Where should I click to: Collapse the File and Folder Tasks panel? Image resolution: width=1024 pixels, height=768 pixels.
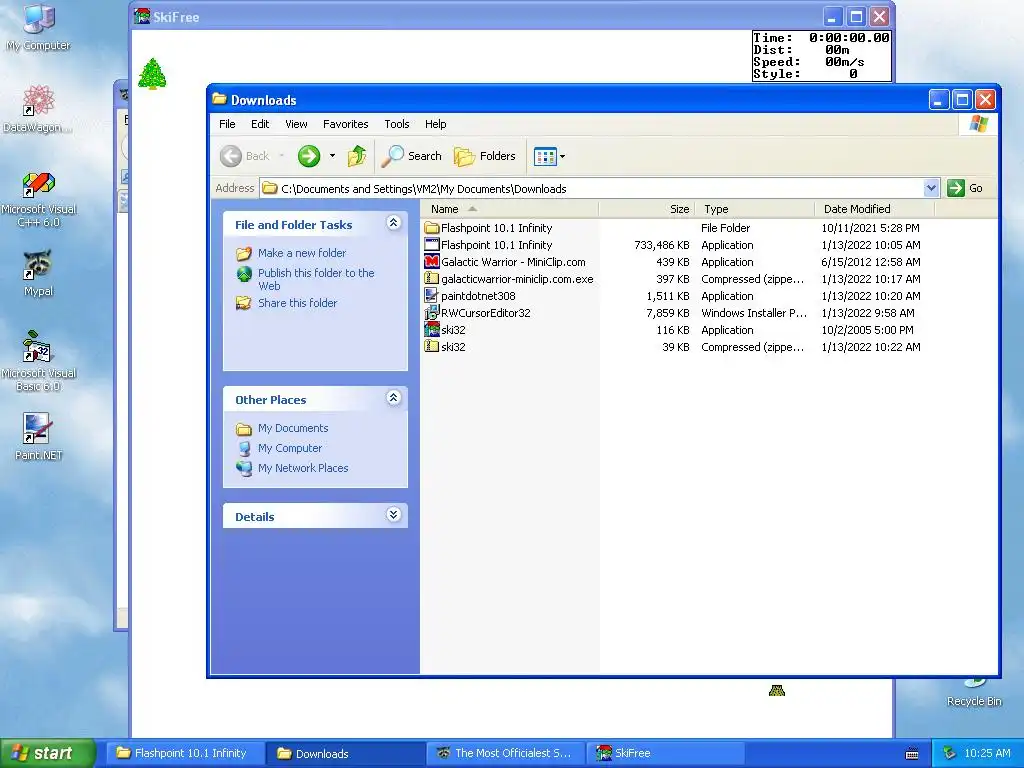pos(393,223)
